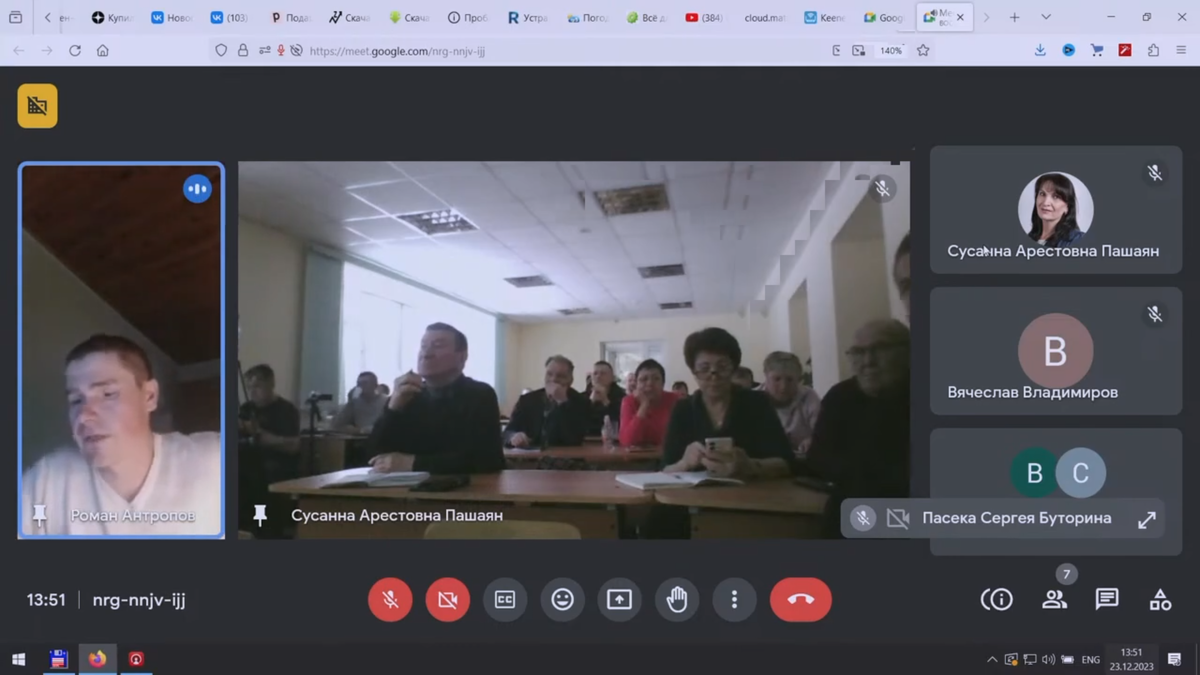Switch to the Погод tab
1200x675 pixels.
pos(586,18)
